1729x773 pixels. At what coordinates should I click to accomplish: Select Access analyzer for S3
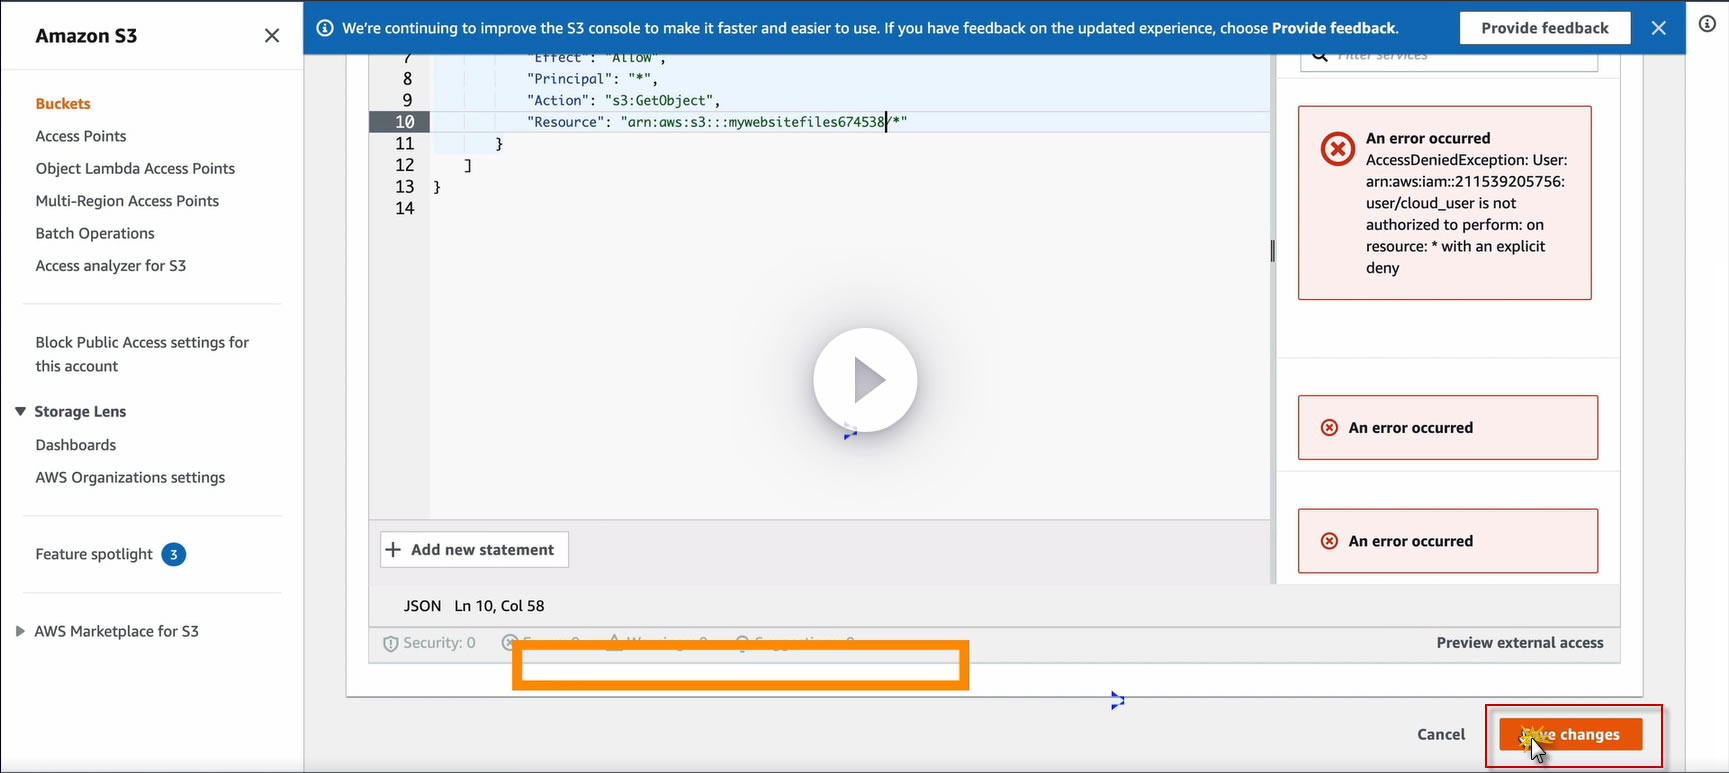click(111, 266)
